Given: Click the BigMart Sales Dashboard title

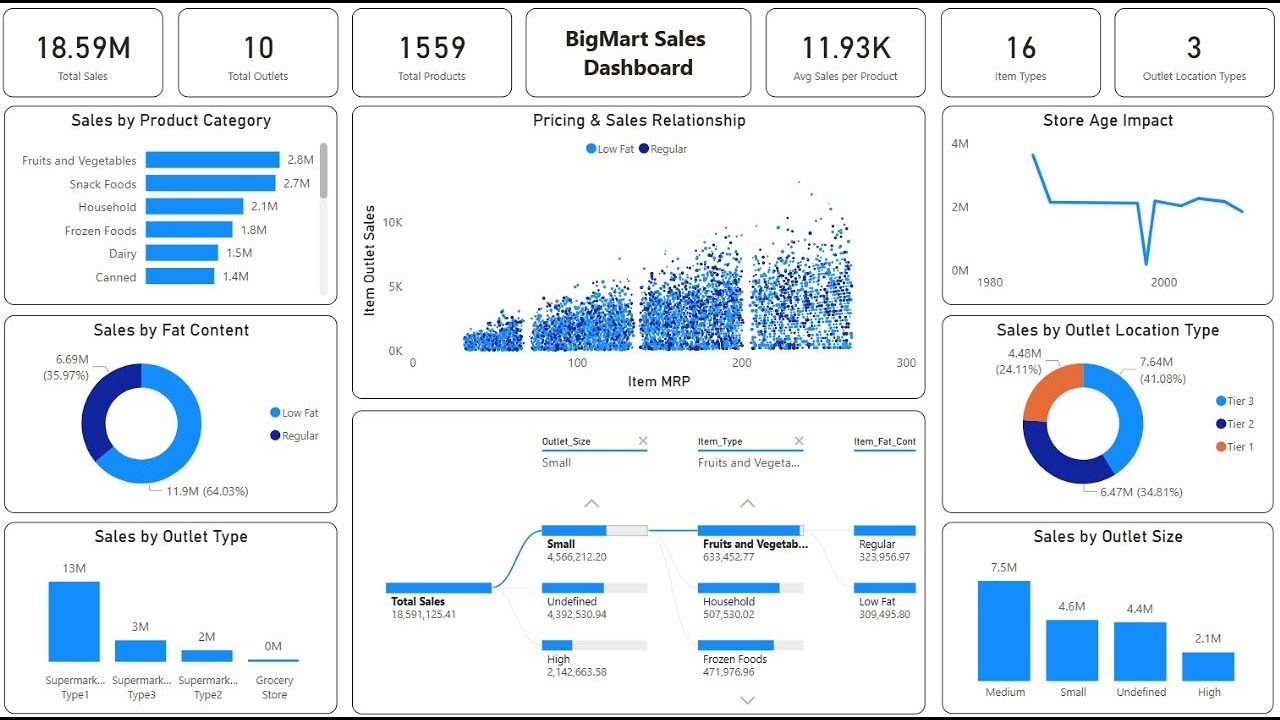Looking at the screenshot, I should [x=638, y=53].
